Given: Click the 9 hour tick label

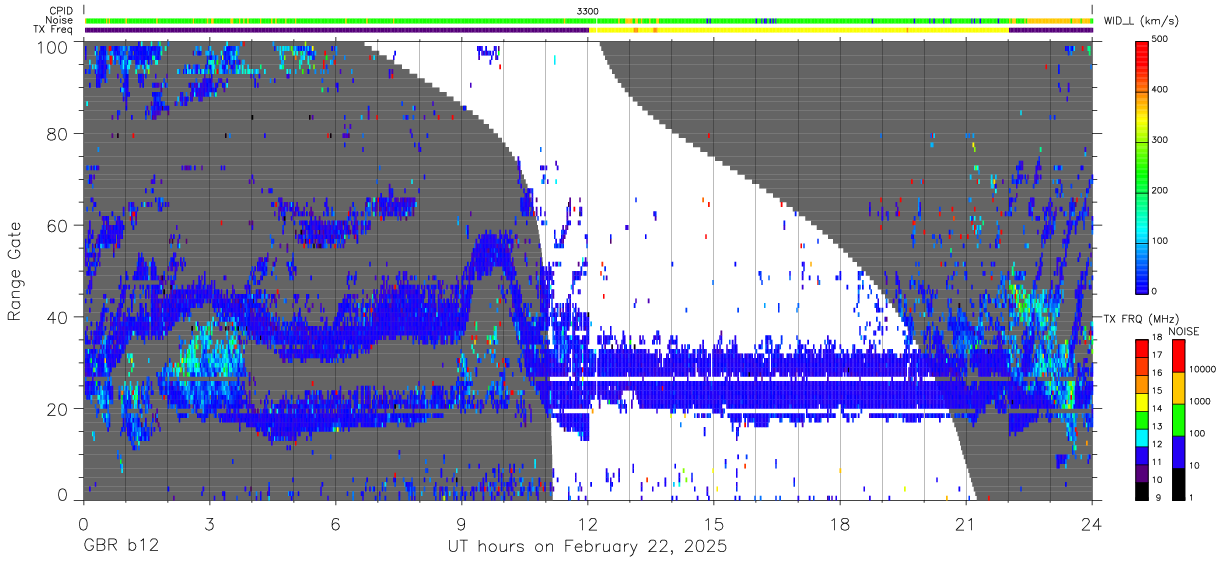Looking at the screenshot, I should pyautogui.click(x=461, y=523).
